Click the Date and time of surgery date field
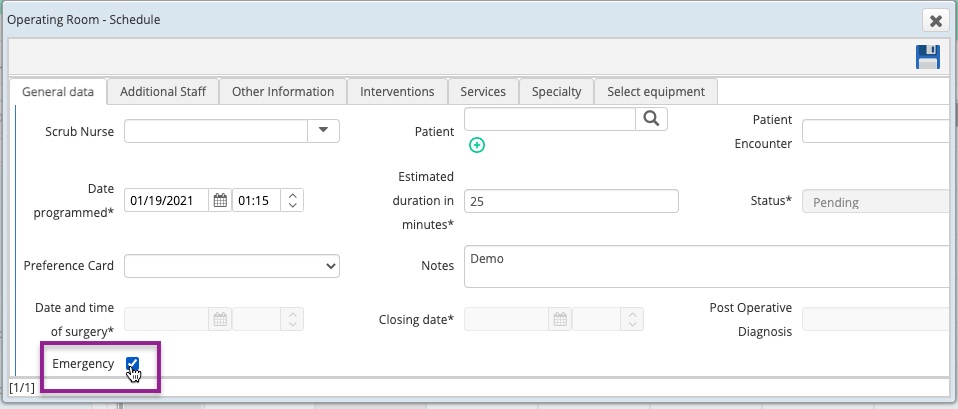The image size is (958, 409). pos(166,319)
